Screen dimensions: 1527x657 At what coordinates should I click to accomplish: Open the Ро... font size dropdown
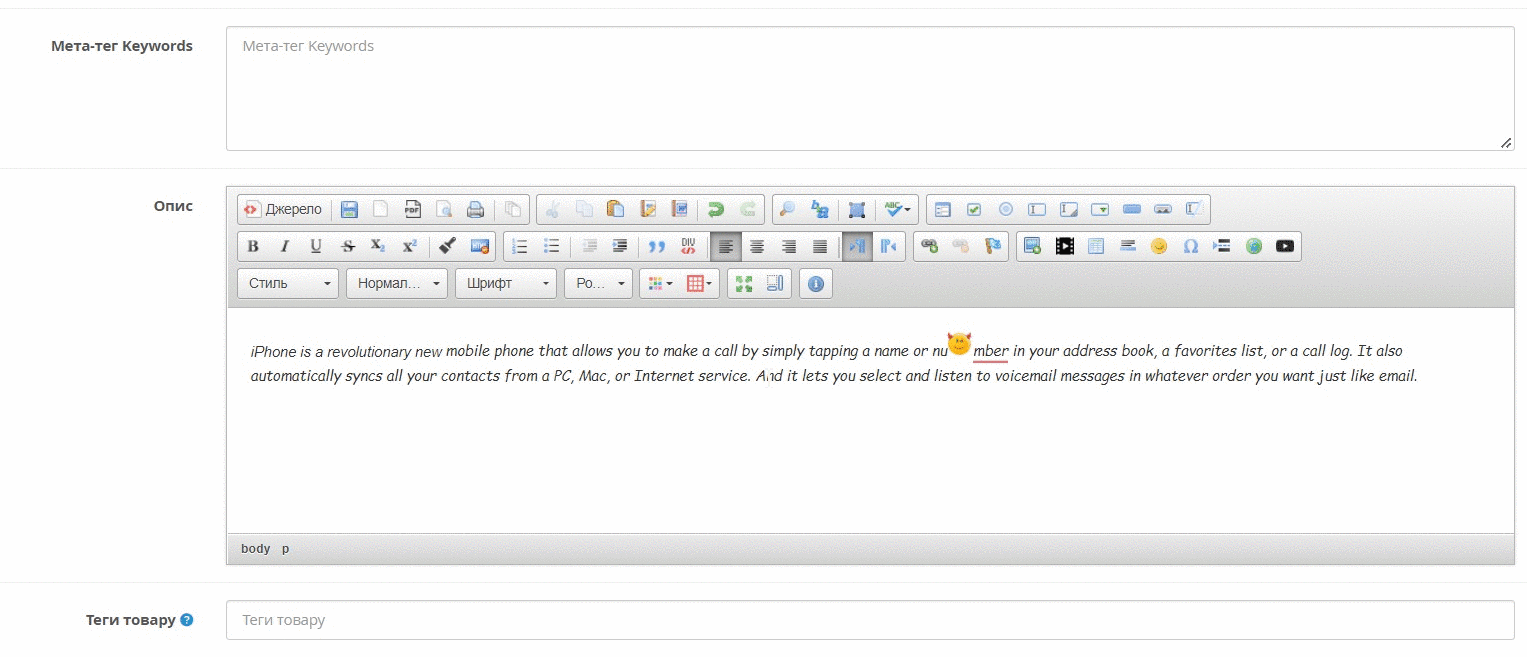tap(598, 284)
